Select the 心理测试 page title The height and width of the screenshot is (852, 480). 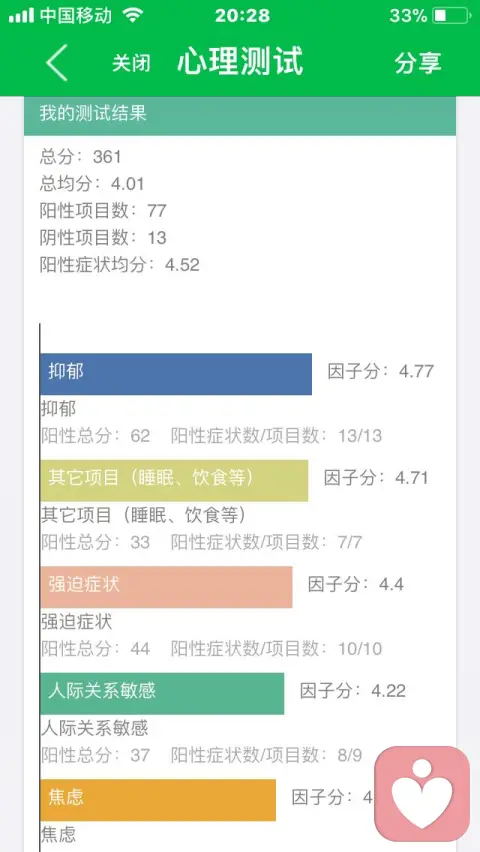[x=240, y=61]
